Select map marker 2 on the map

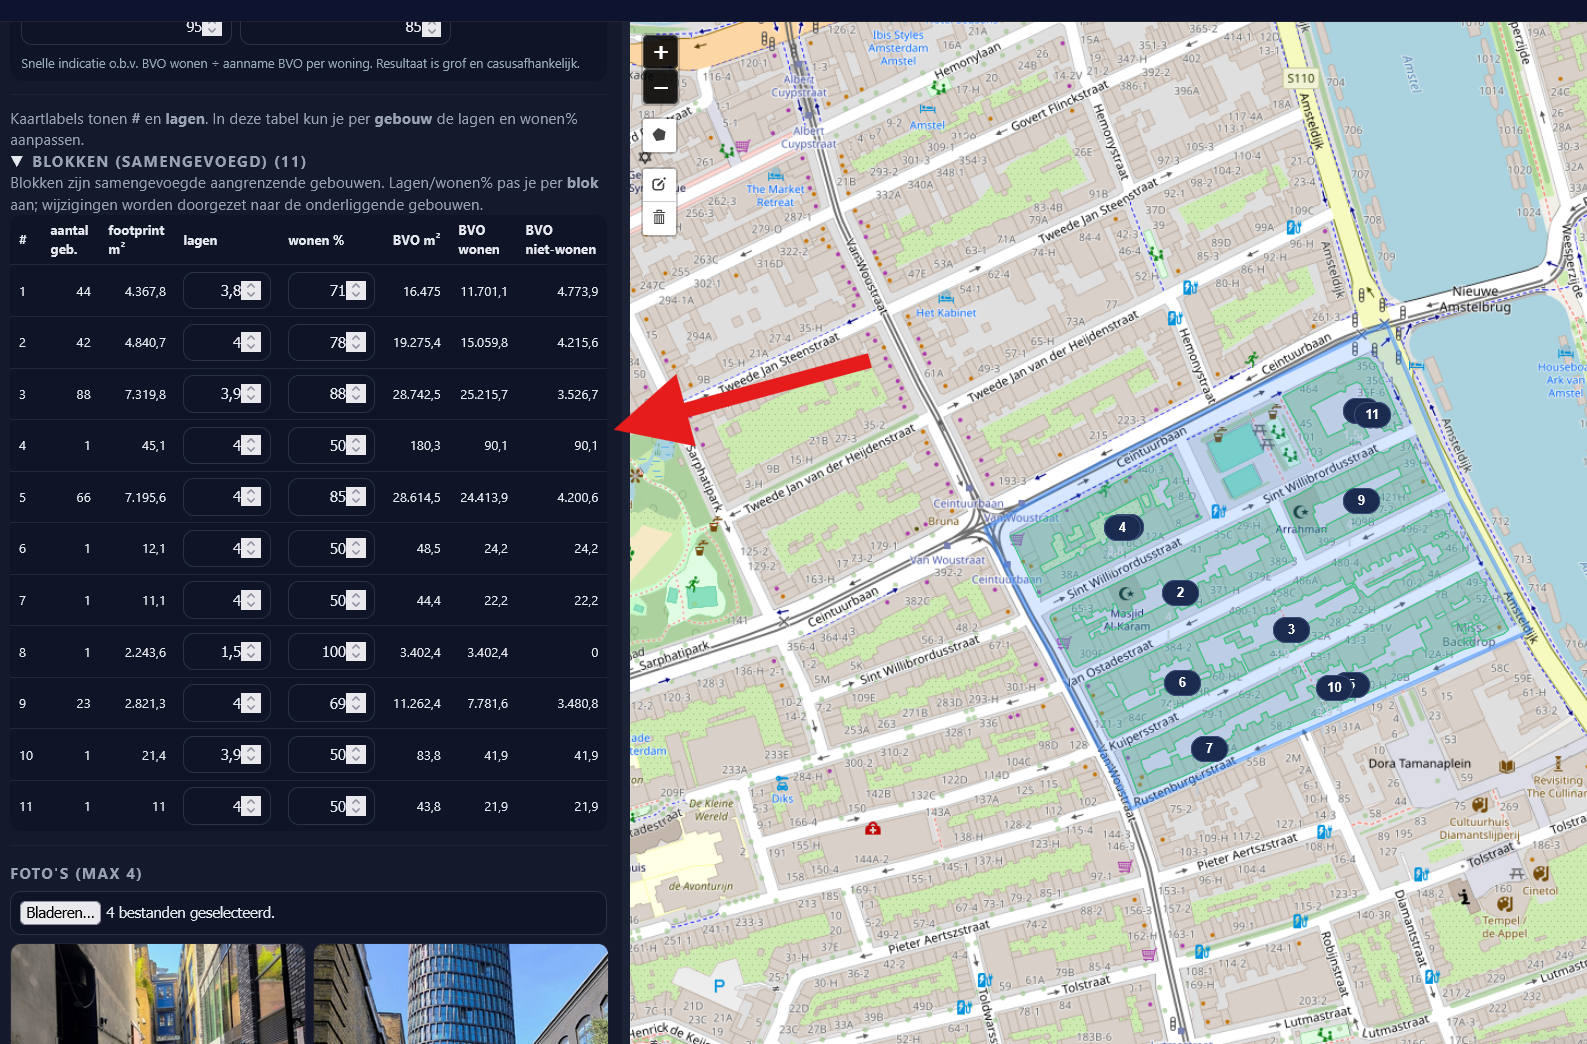coord(1180,592)
